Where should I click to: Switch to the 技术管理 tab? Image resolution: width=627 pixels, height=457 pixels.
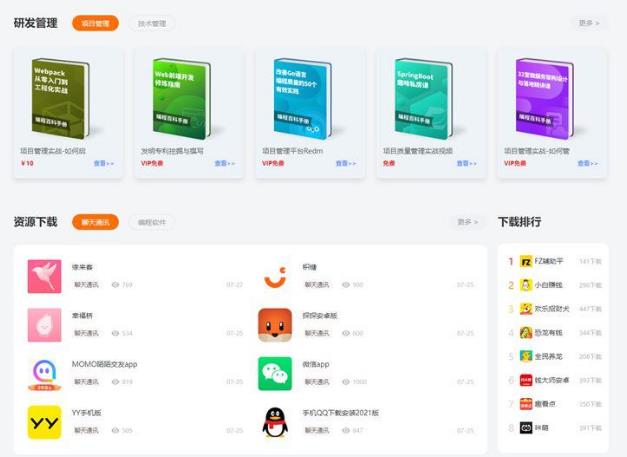pyautogui.click(x=151, y=23)
